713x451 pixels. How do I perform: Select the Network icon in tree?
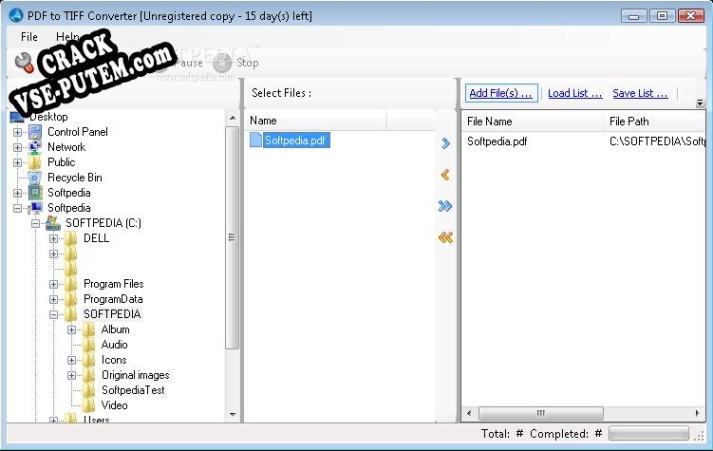click(x=35, y=147)
